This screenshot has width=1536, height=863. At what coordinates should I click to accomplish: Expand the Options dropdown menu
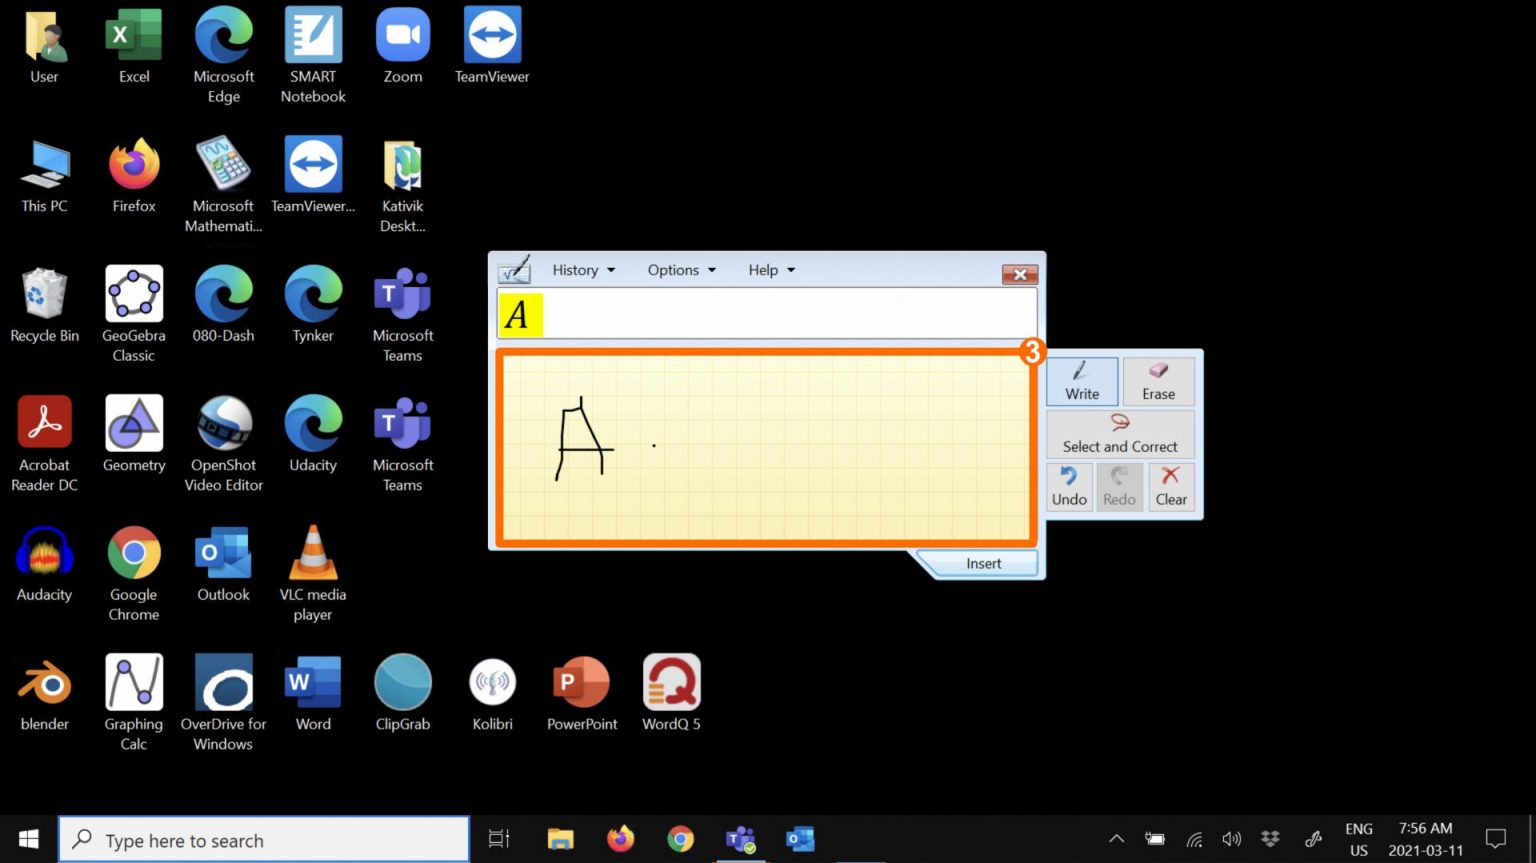pyautogui.click(x=682, y=270)
